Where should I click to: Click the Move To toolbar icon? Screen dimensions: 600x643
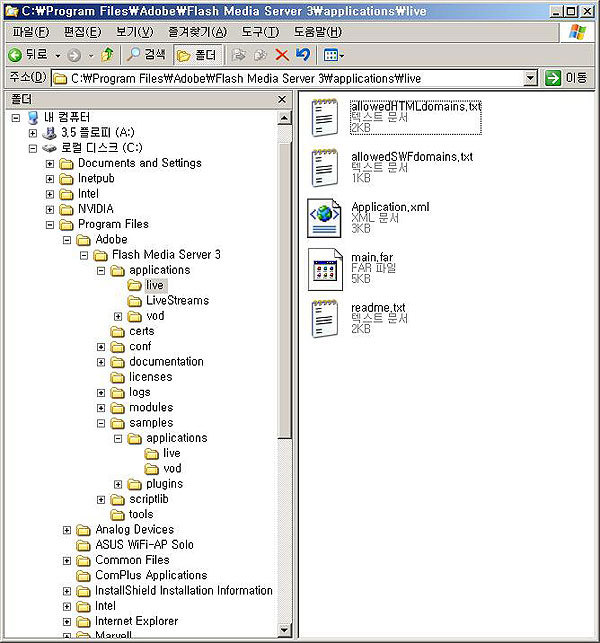pos(239,55)
